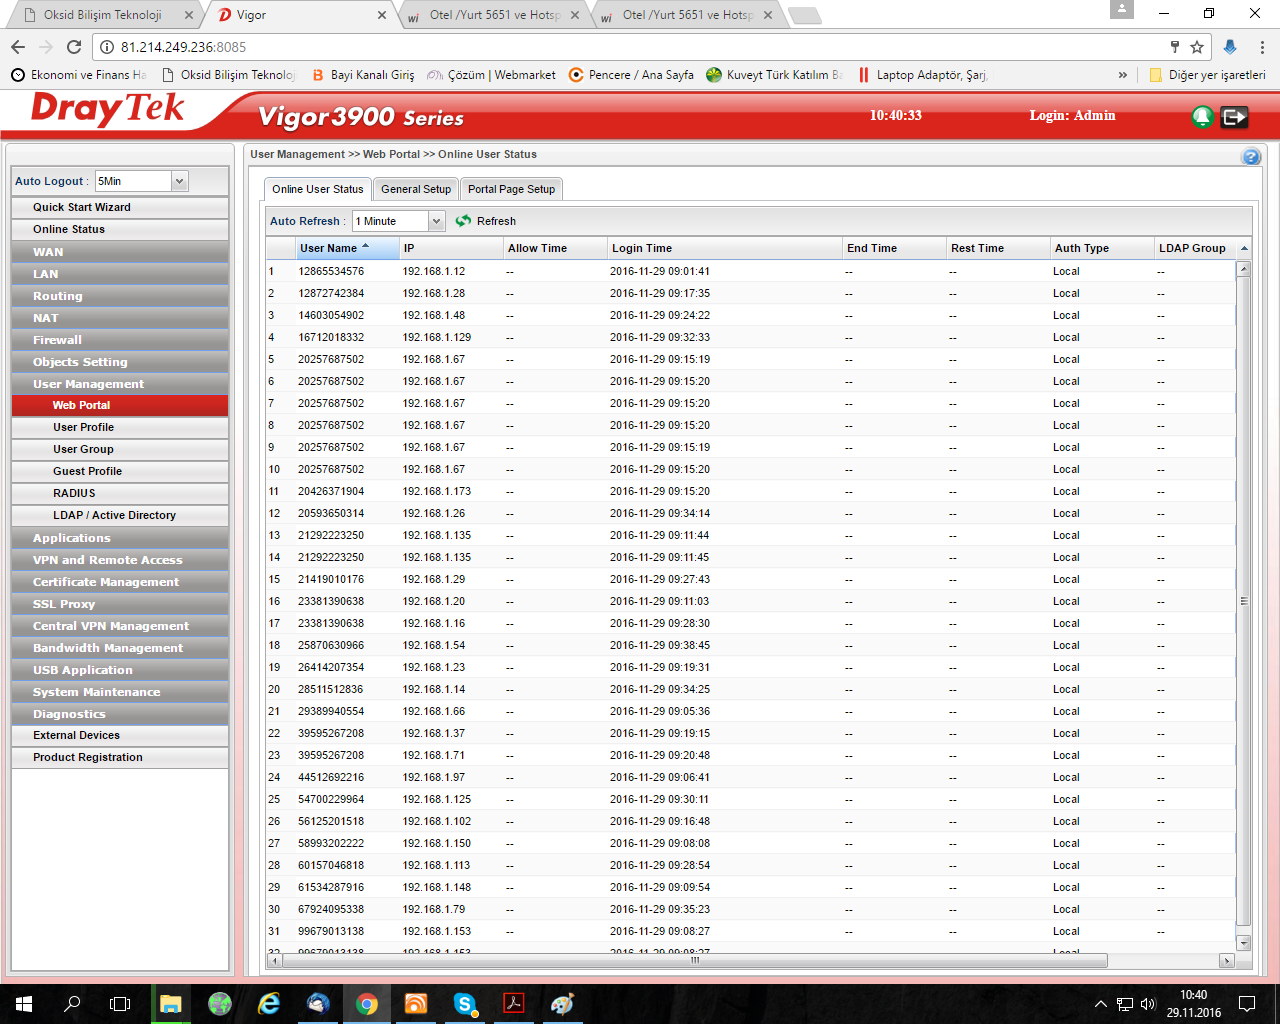Screen dimensions: 1280x1024
Task: Sort table by User Name column
Action: [328, 248]
